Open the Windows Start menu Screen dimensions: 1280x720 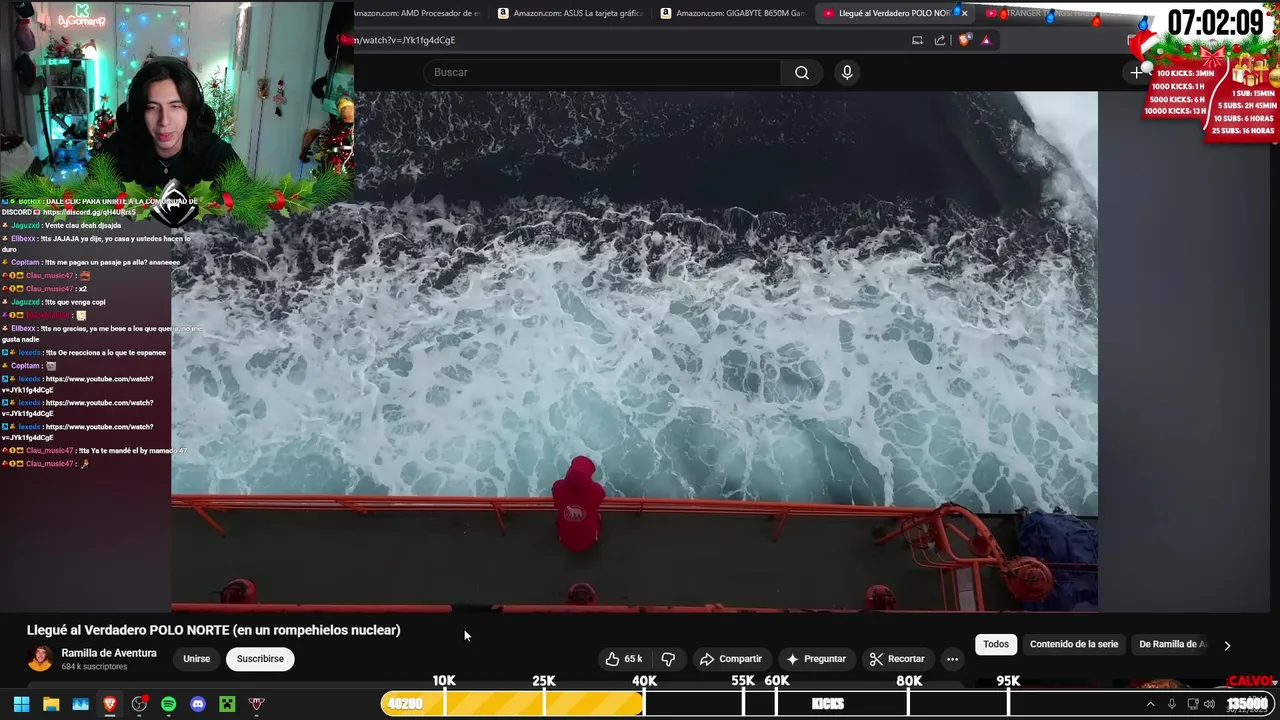(x=21, y=704)
